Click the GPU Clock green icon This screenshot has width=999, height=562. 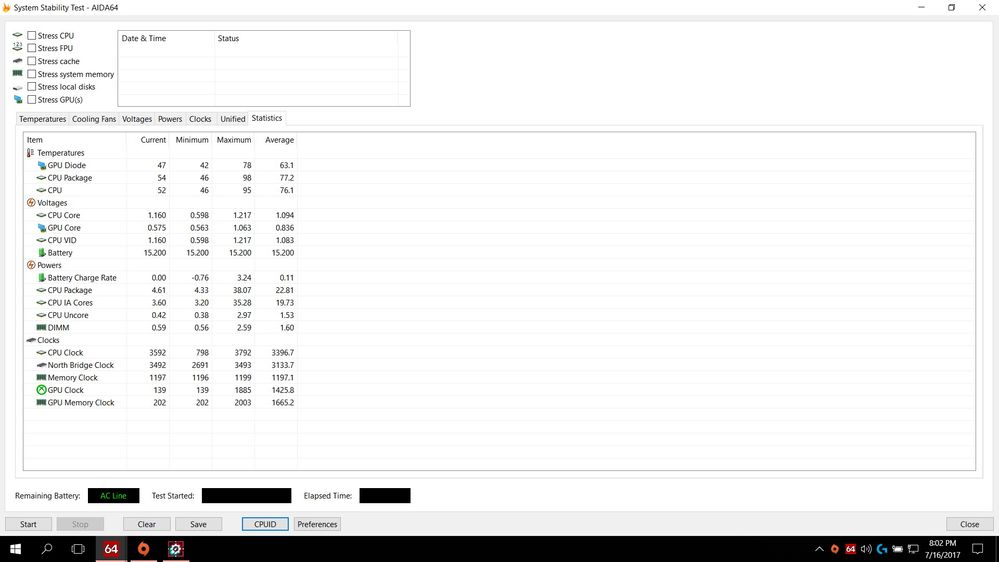click(41, 390)
